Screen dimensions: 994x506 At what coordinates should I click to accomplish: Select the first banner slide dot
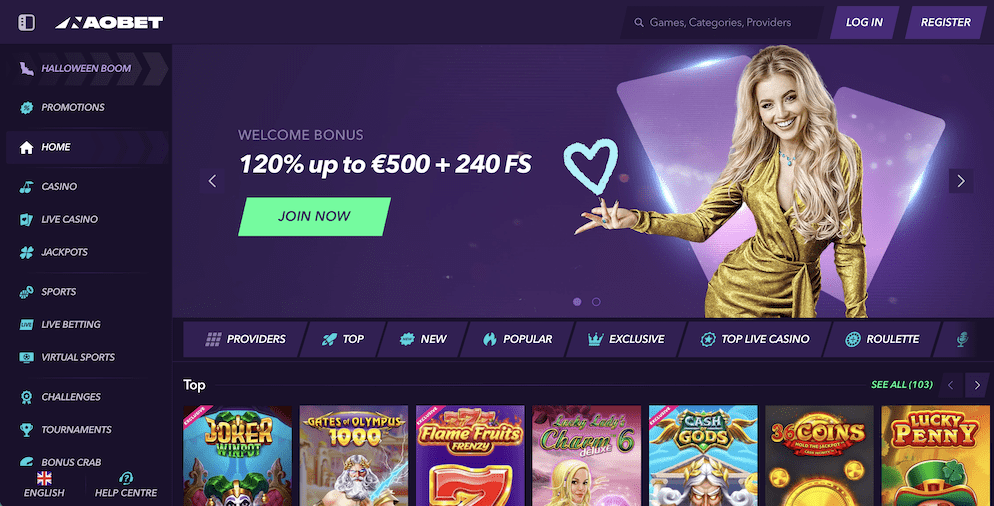[x=577, y=302]
